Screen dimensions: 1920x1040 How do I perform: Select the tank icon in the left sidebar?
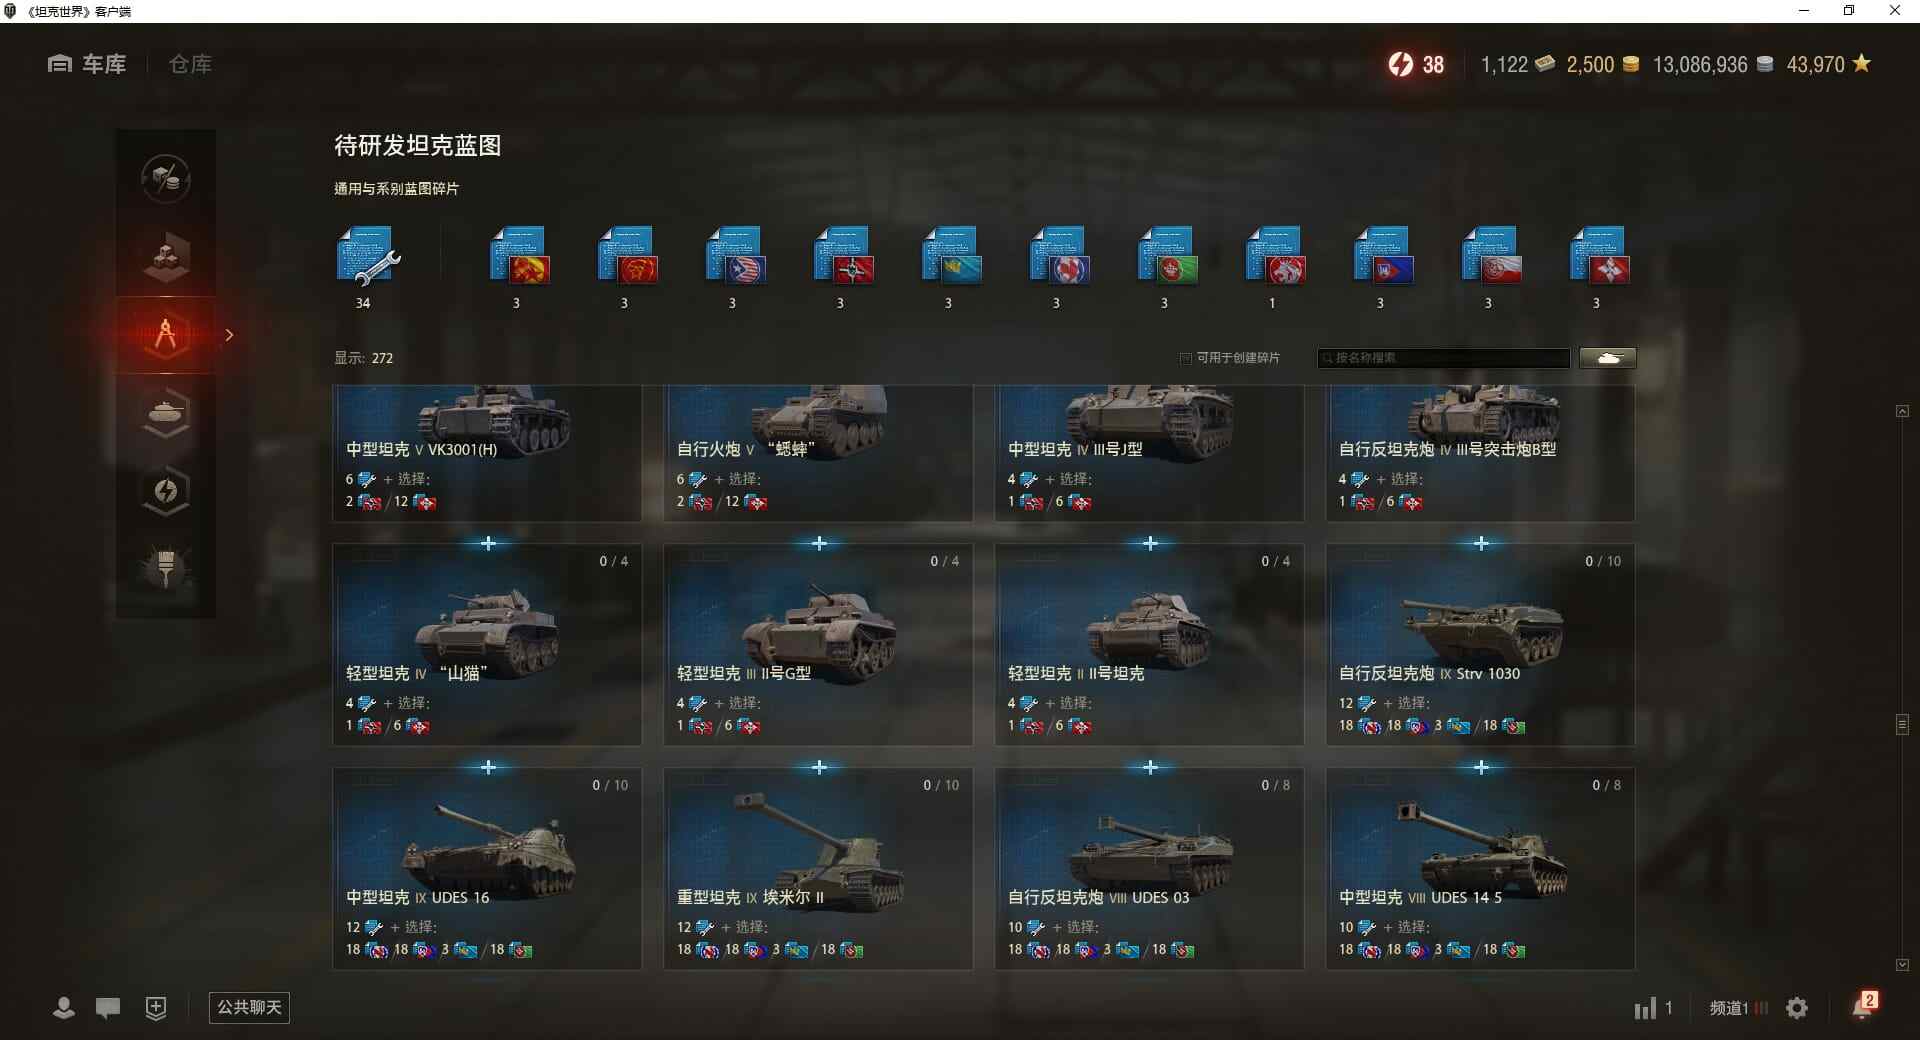pyautogui.click(x=166, y=412)
